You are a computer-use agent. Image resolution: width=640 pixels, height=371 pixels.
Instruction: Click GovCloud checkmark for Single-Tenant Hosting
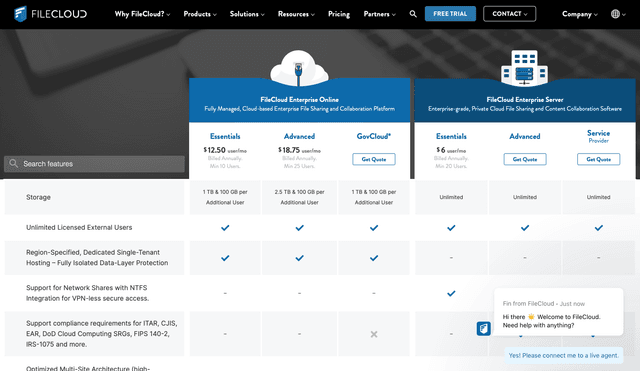[374, 258]
